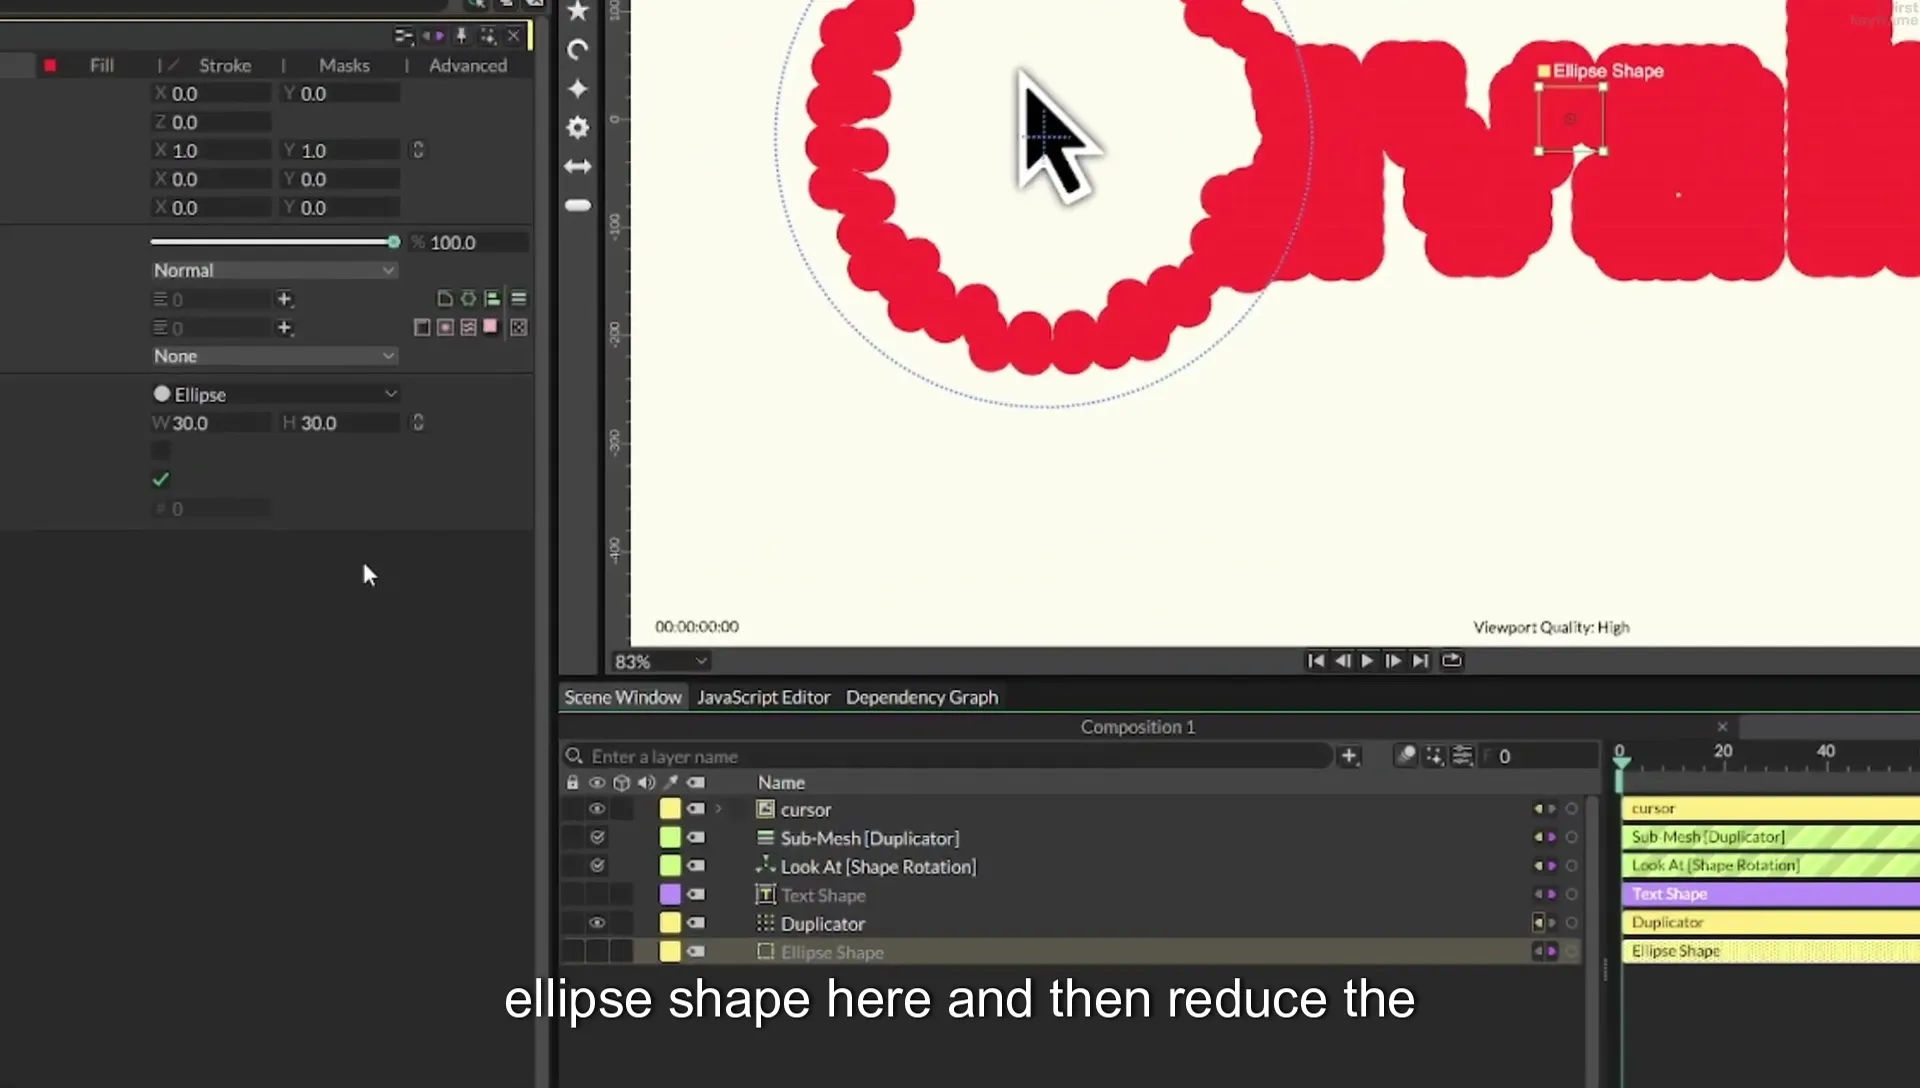Click the plus button beside first deformer field
1920x1088 pixels.
[285, 299]
